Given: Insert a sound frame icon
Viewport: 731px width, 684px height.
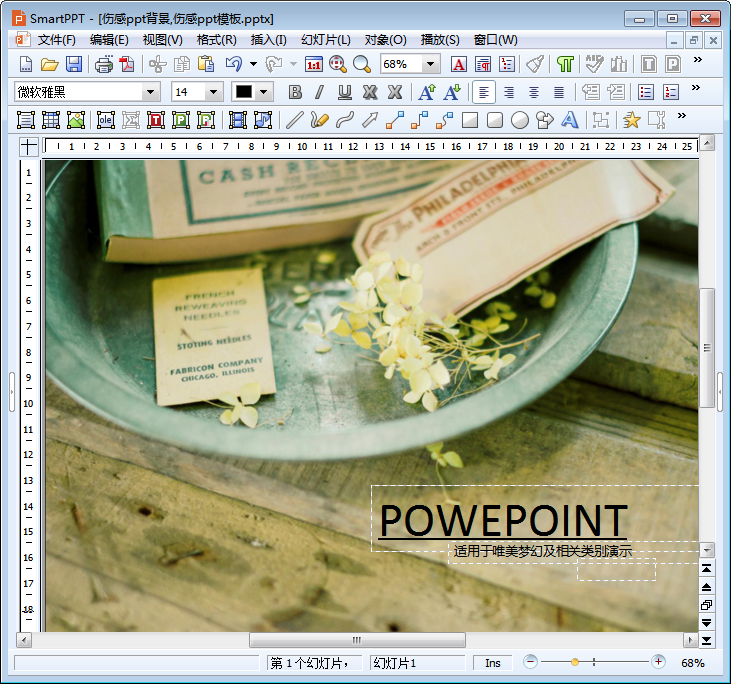Looking at the screenshot, I should coord(263,120).
